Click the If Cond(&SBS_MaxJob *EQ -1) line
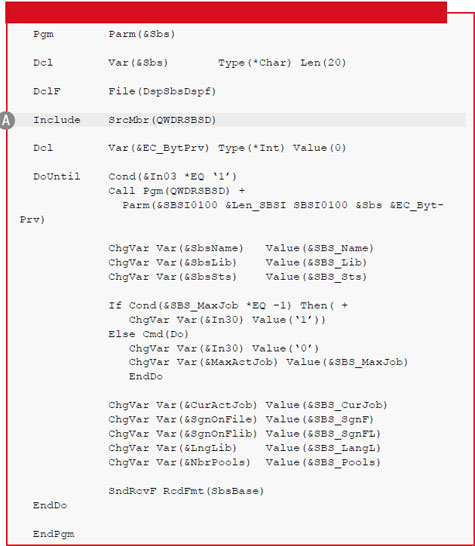The image size is (475, 546). coord(228,305)
